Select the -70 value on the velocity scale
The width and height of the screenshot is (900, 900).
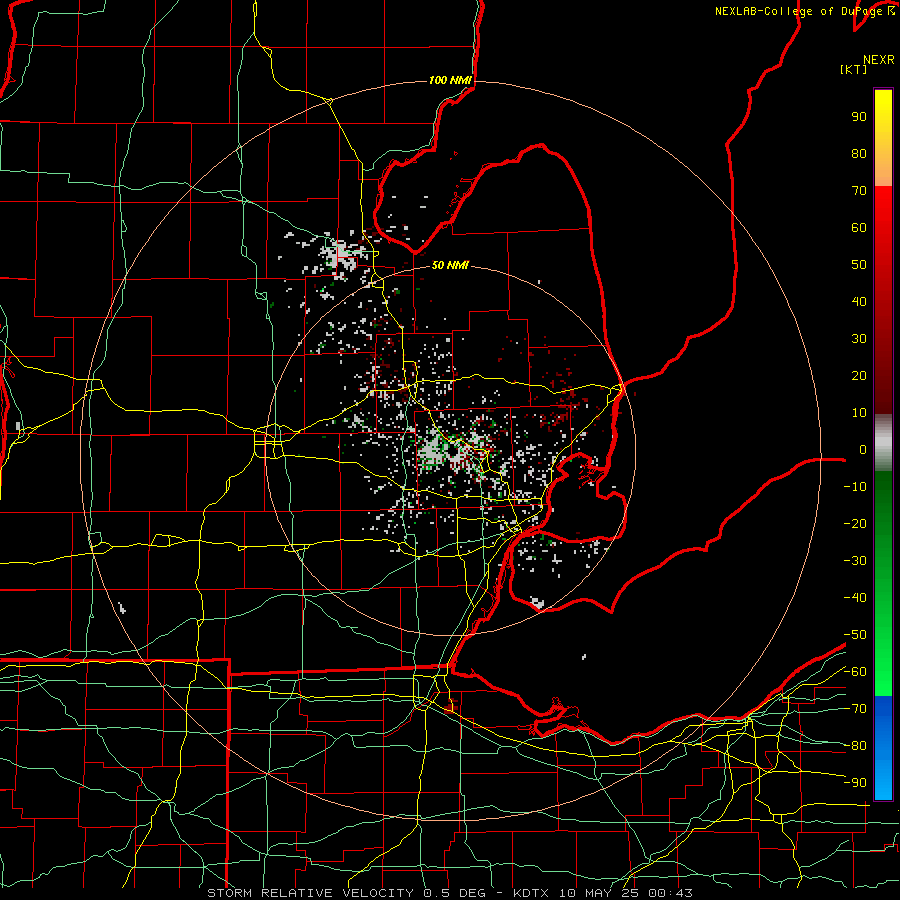point(855,709)
